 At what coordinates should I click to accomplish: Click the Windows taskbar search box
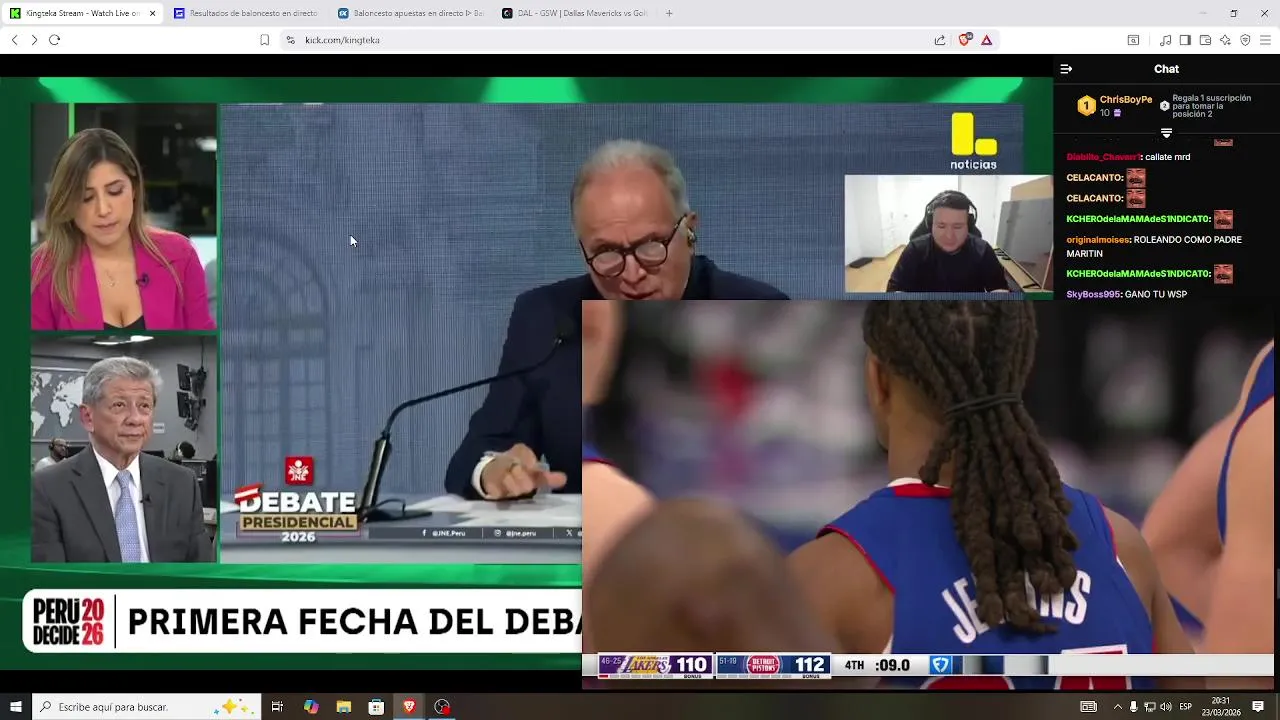pos(146,707)
